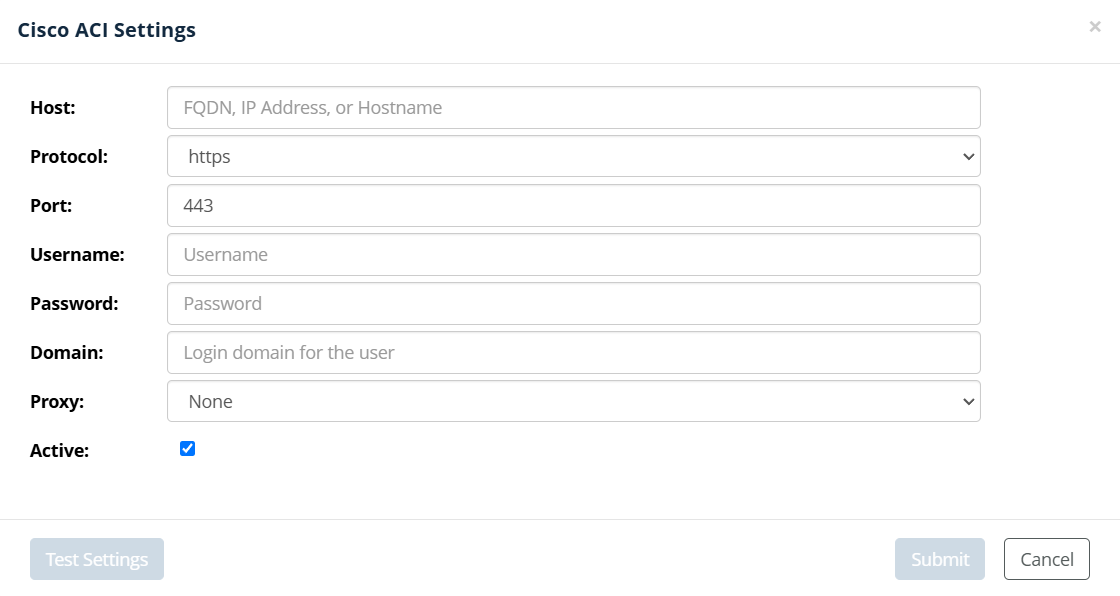1120x596 pixels.
Task: Uncheck the Active checkbox
Action: (x=187, y=449)
